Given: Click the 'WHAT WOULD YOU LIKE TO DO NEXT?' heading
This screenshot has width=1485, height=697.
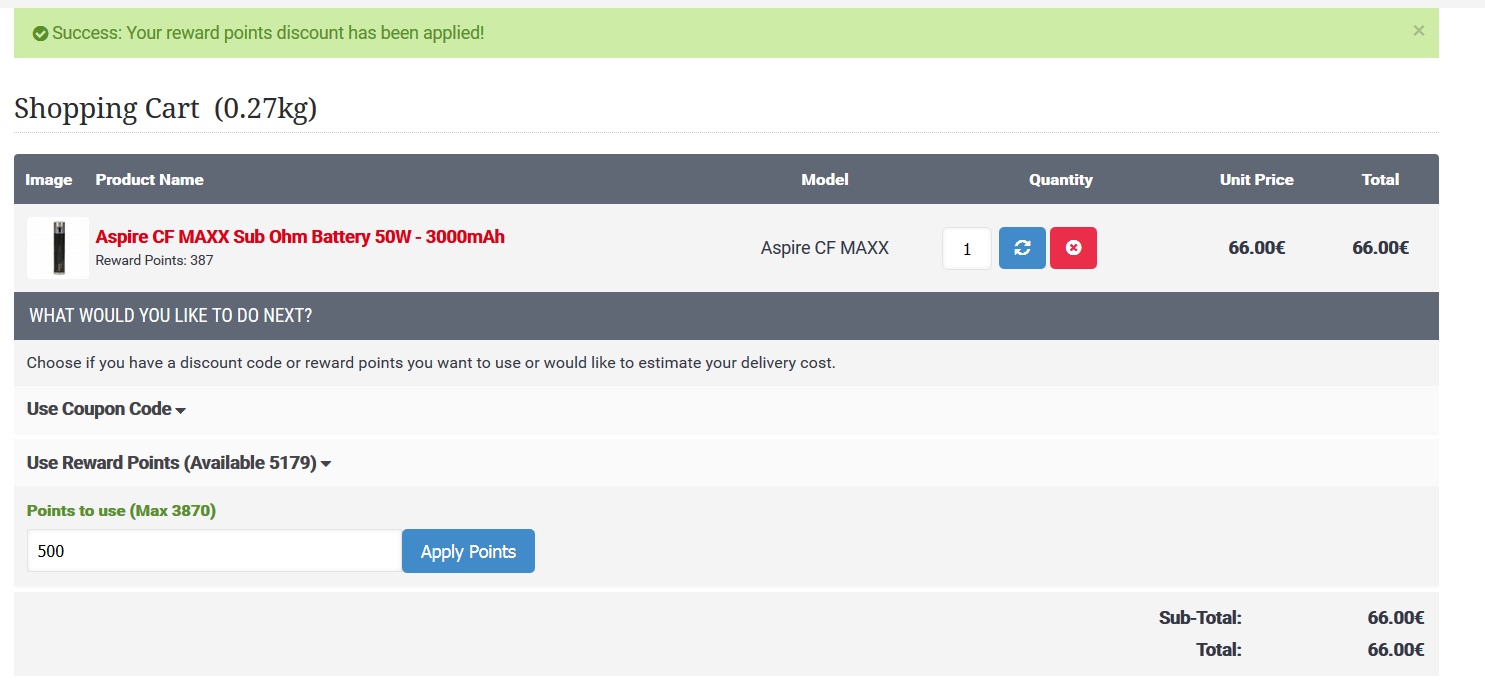Looking at the screenshot, I should [171, 316].
